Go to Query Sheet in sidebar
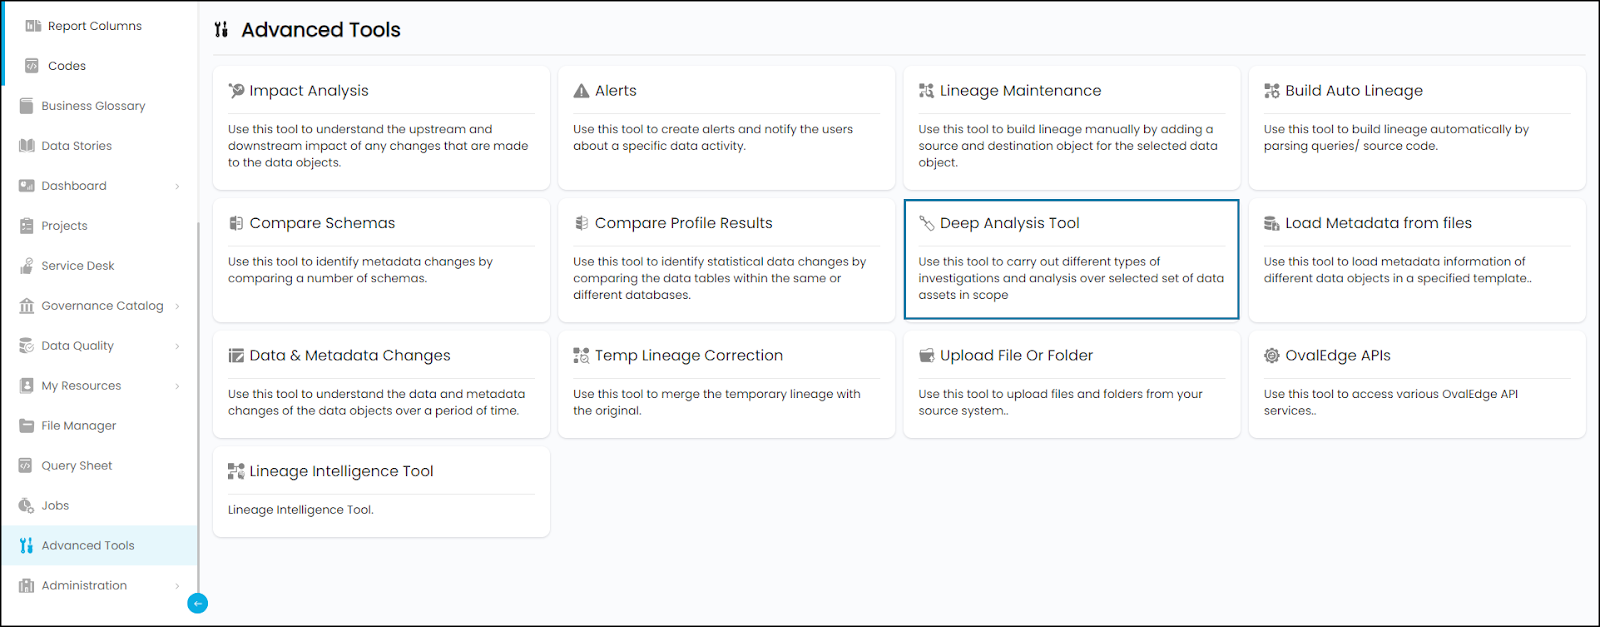 pyautogui.click(x=76, y=466)
